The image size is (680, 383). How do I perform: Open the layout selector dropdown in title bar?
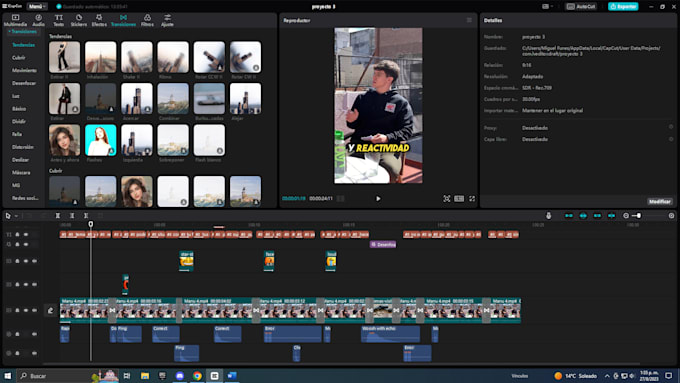[547, 7]
